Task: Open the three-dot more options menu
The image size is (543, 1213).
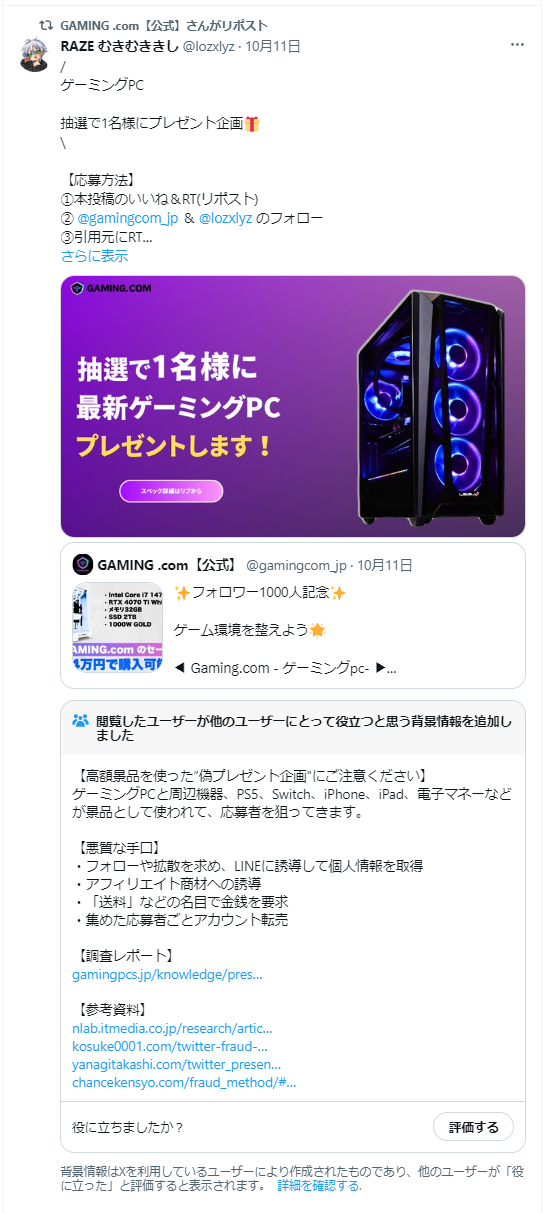Action: click(x=516, y=46)
